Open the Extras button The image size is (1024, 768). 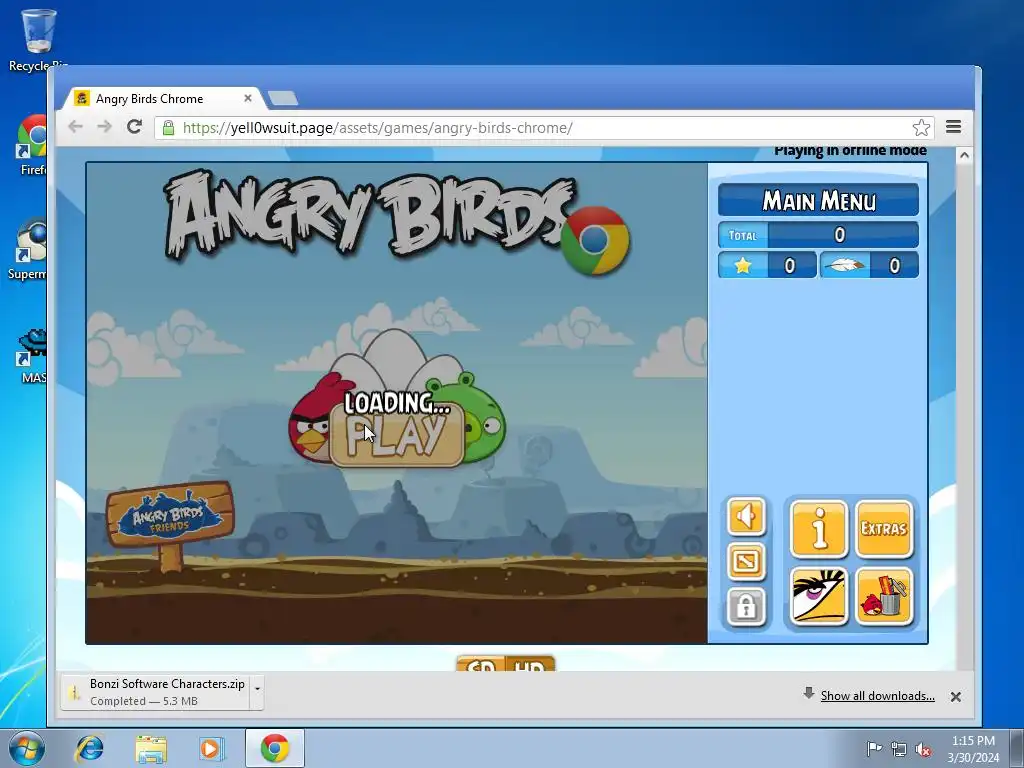[x=884, y=528]
